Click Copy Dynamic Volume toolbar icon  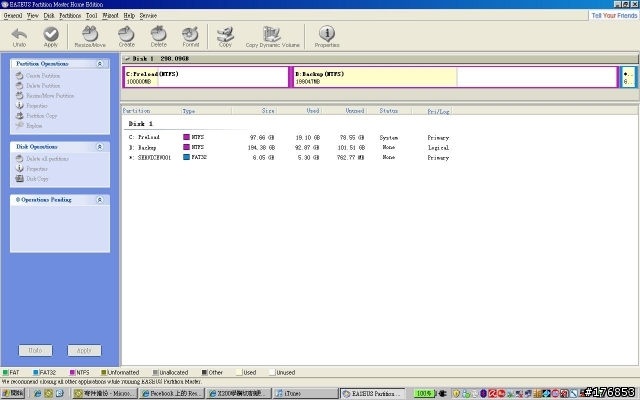[272, 37]
